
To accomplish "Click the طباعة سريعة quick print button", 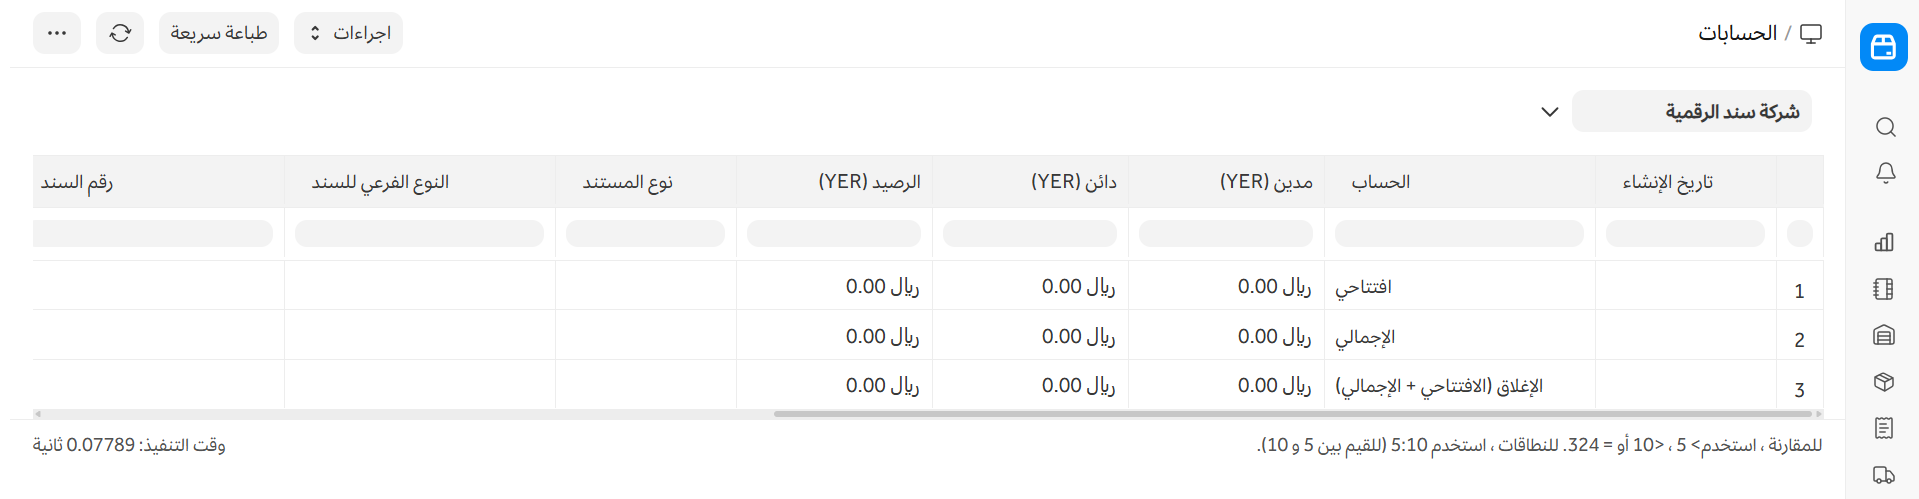I will 219,33.
